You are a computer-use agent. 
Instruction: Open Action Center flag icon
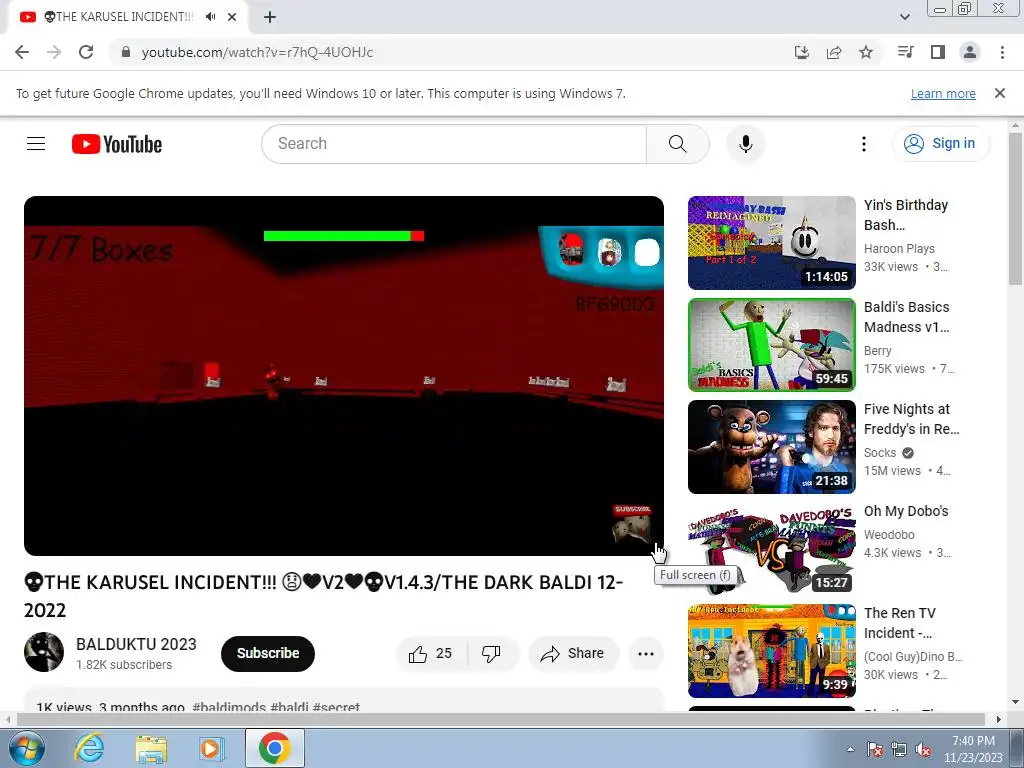[874, 749]
